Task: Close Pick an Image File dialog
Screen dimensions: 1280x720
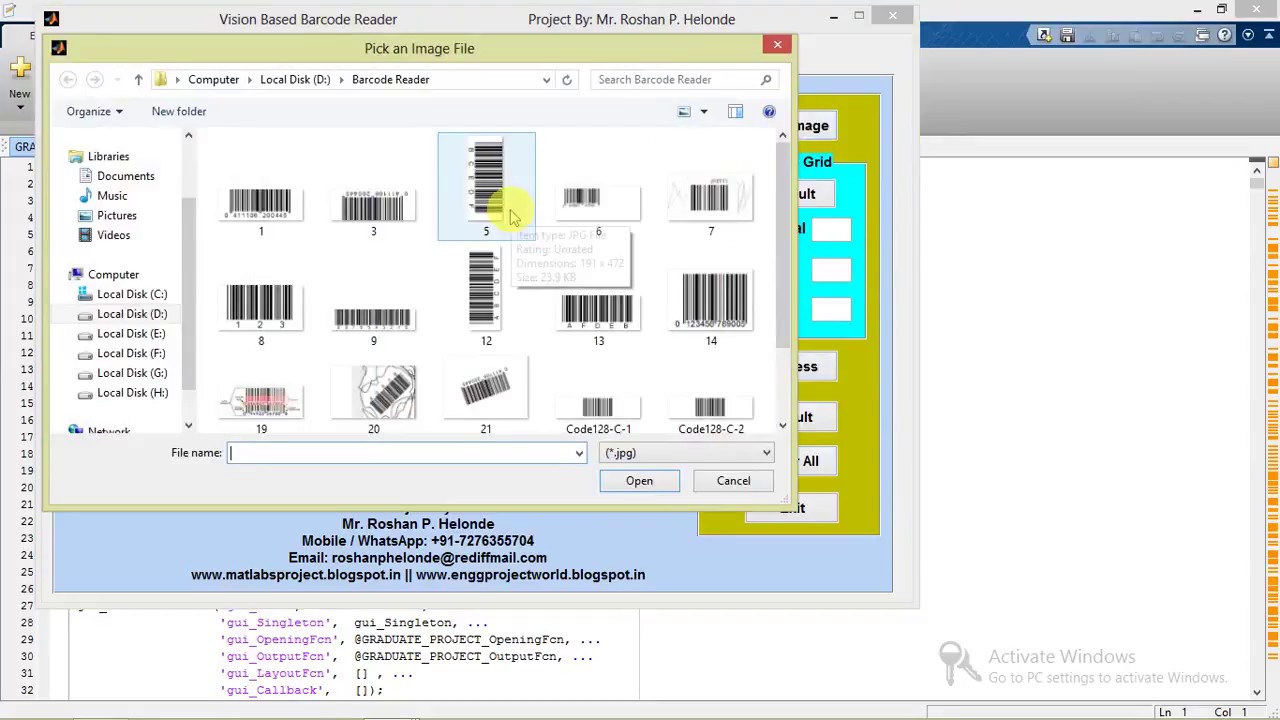Action: (777, 45)
